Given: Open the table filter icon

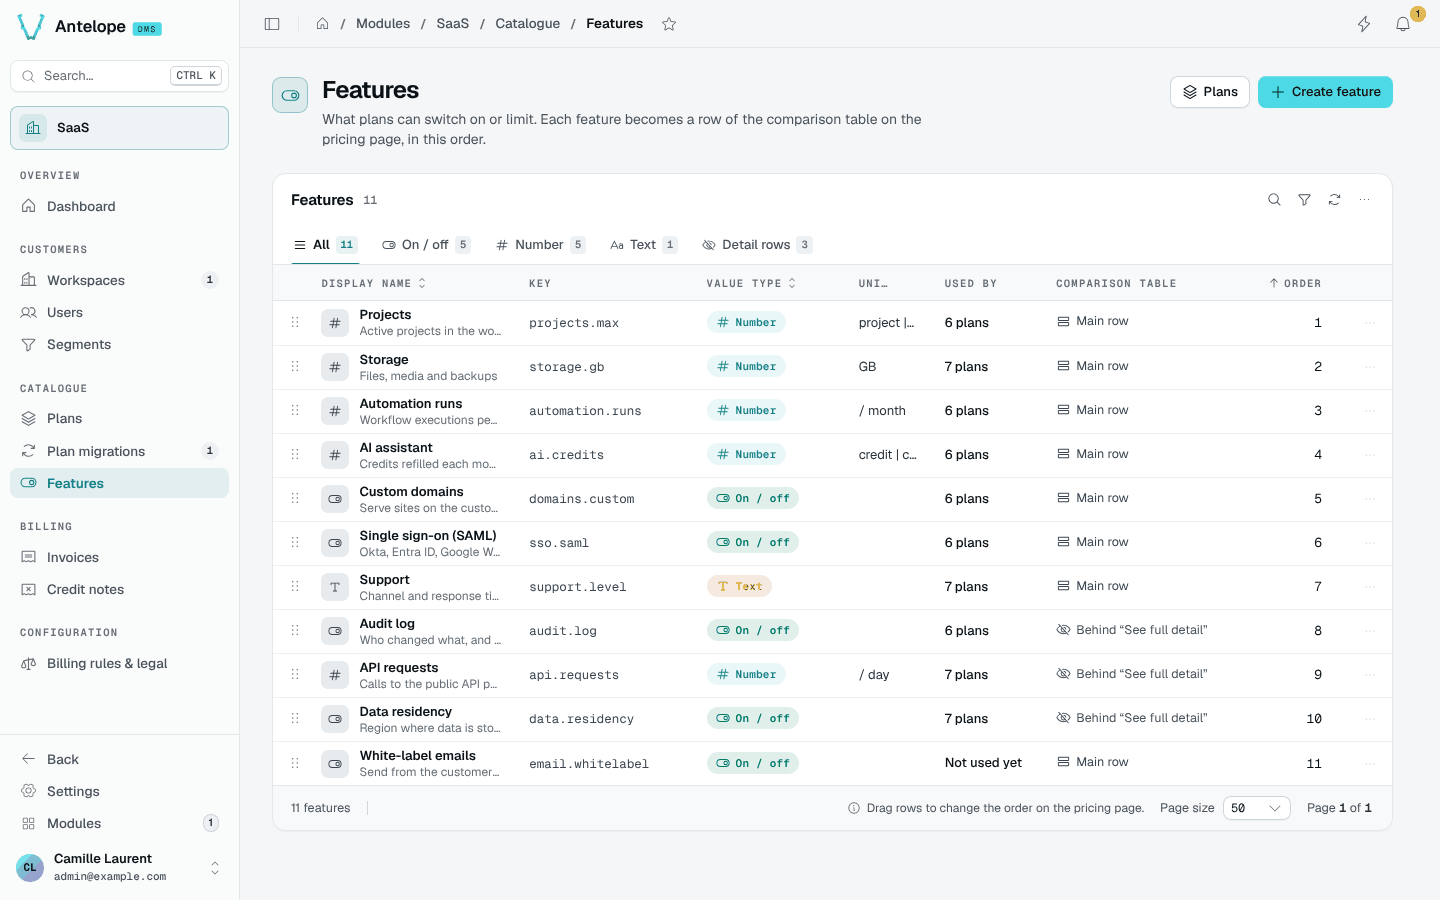Looking at the screenshot, I should pos(1304,200).
